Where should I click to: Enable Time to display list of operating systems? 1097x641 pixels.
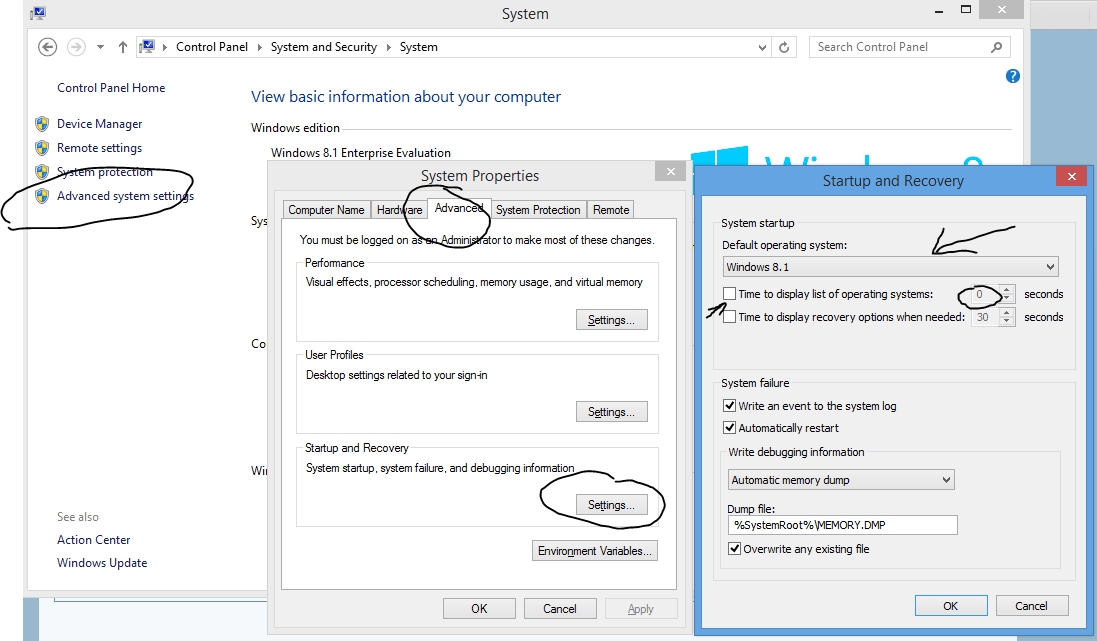click(x=730, y=294)
